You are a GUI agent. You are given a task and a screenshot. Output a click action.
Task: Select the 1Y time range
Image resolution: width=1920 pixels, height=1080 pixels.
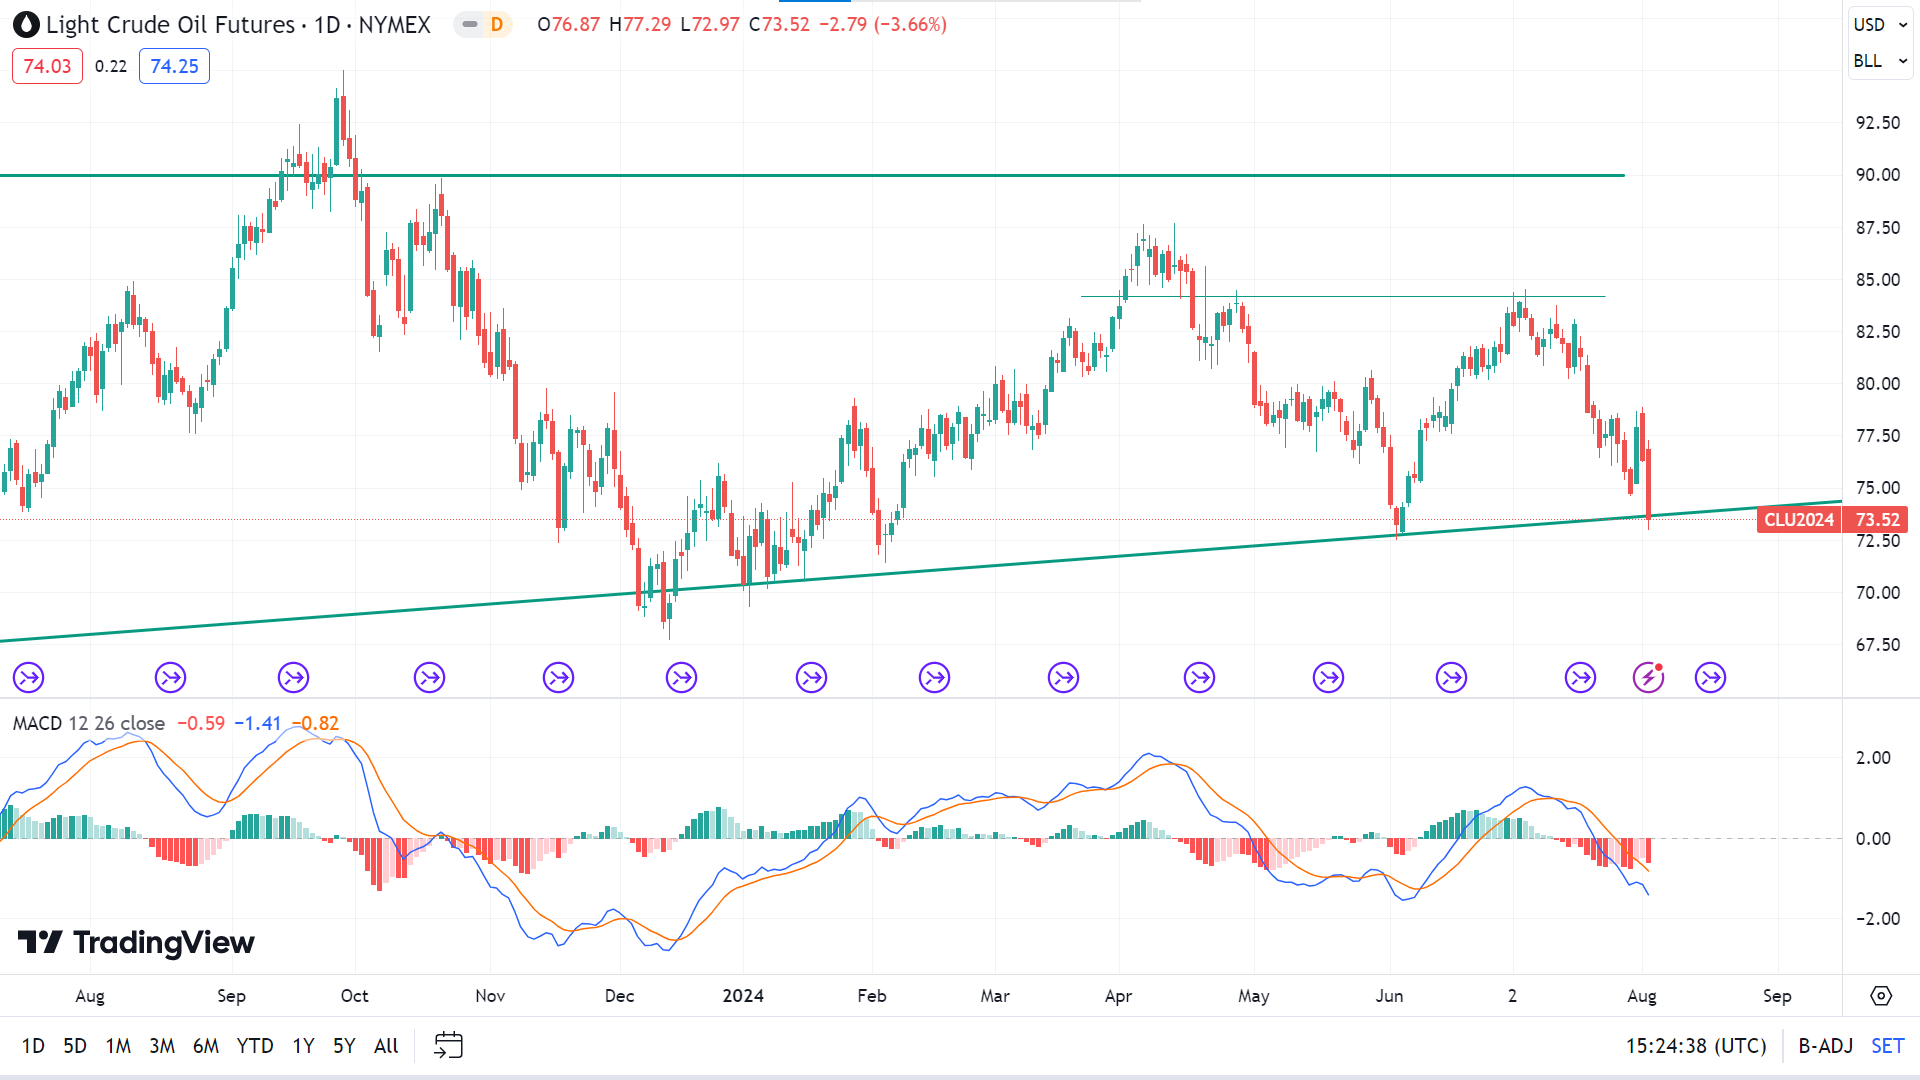click(303, 1045)
